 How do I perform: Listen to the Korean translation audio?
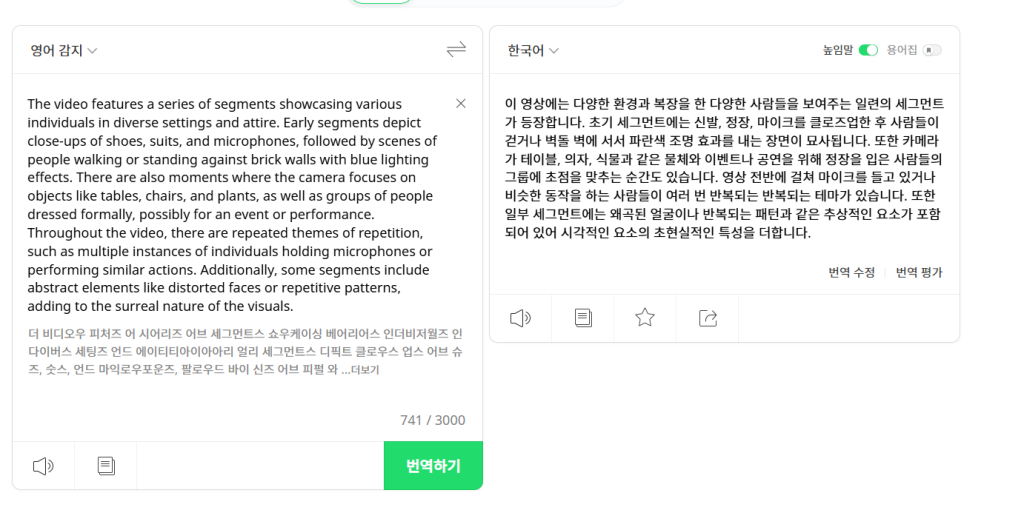[520, 318]
